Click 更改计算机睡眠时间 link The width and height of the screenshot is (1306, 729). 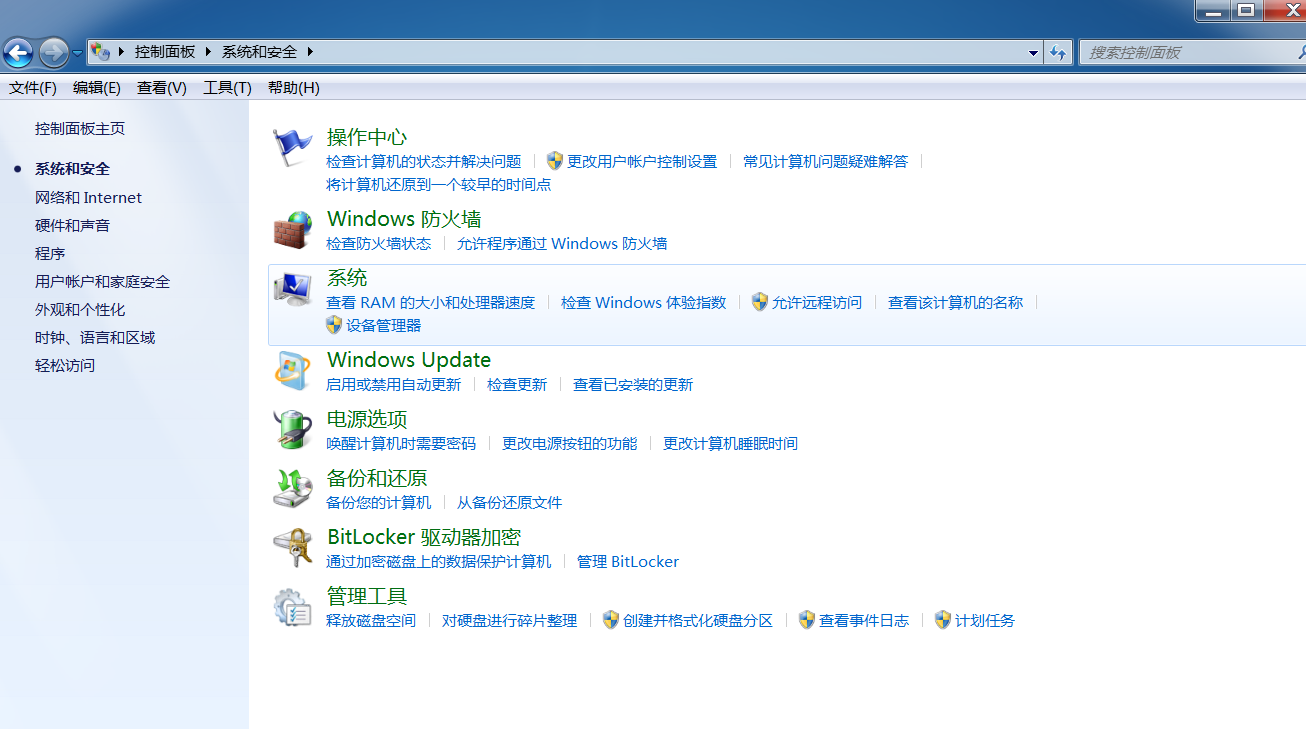(731, 444)
